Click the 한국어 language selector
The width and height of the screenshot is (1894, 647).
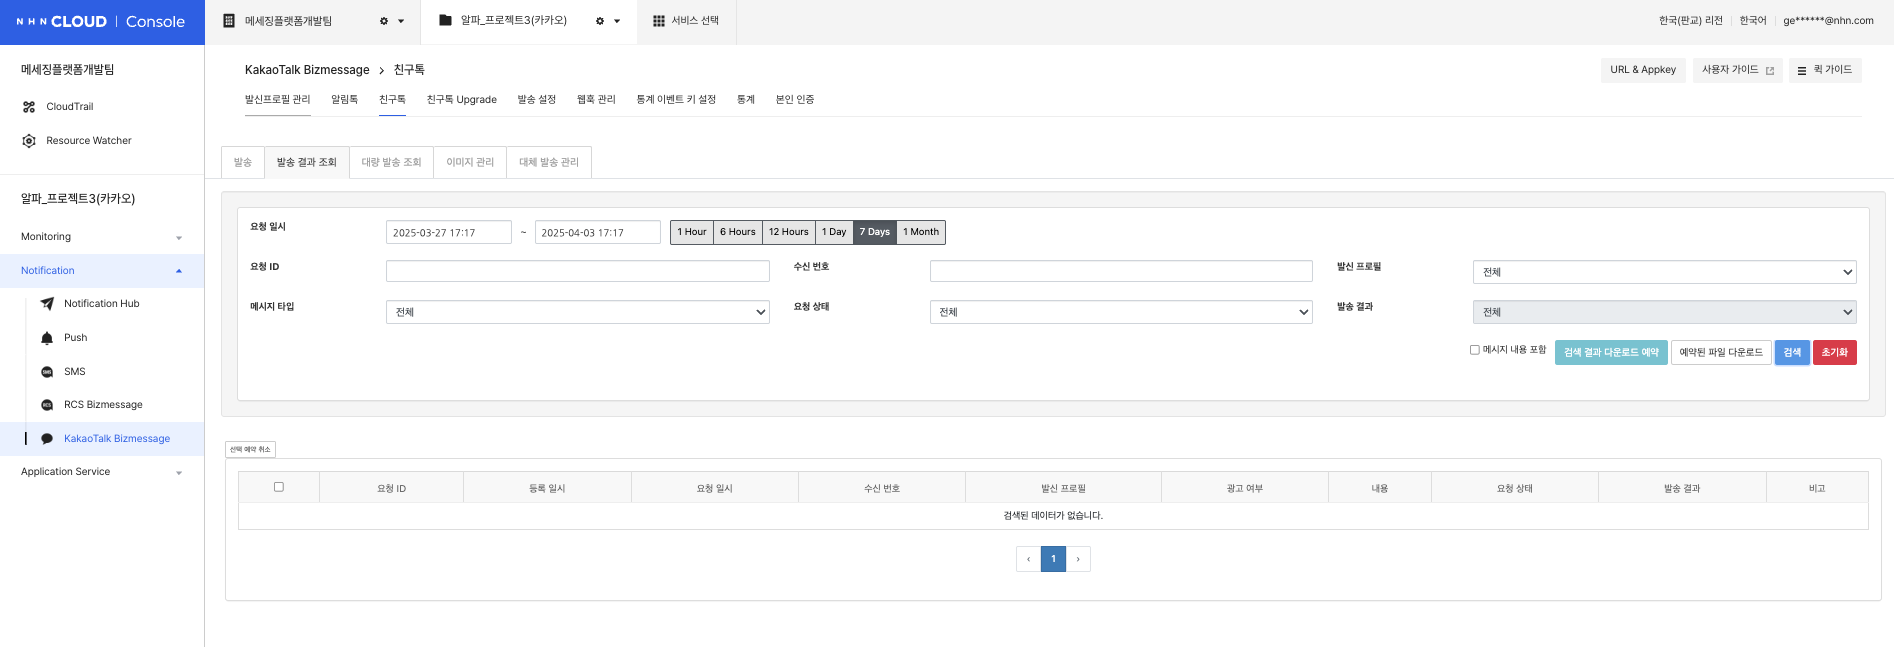1753,21
